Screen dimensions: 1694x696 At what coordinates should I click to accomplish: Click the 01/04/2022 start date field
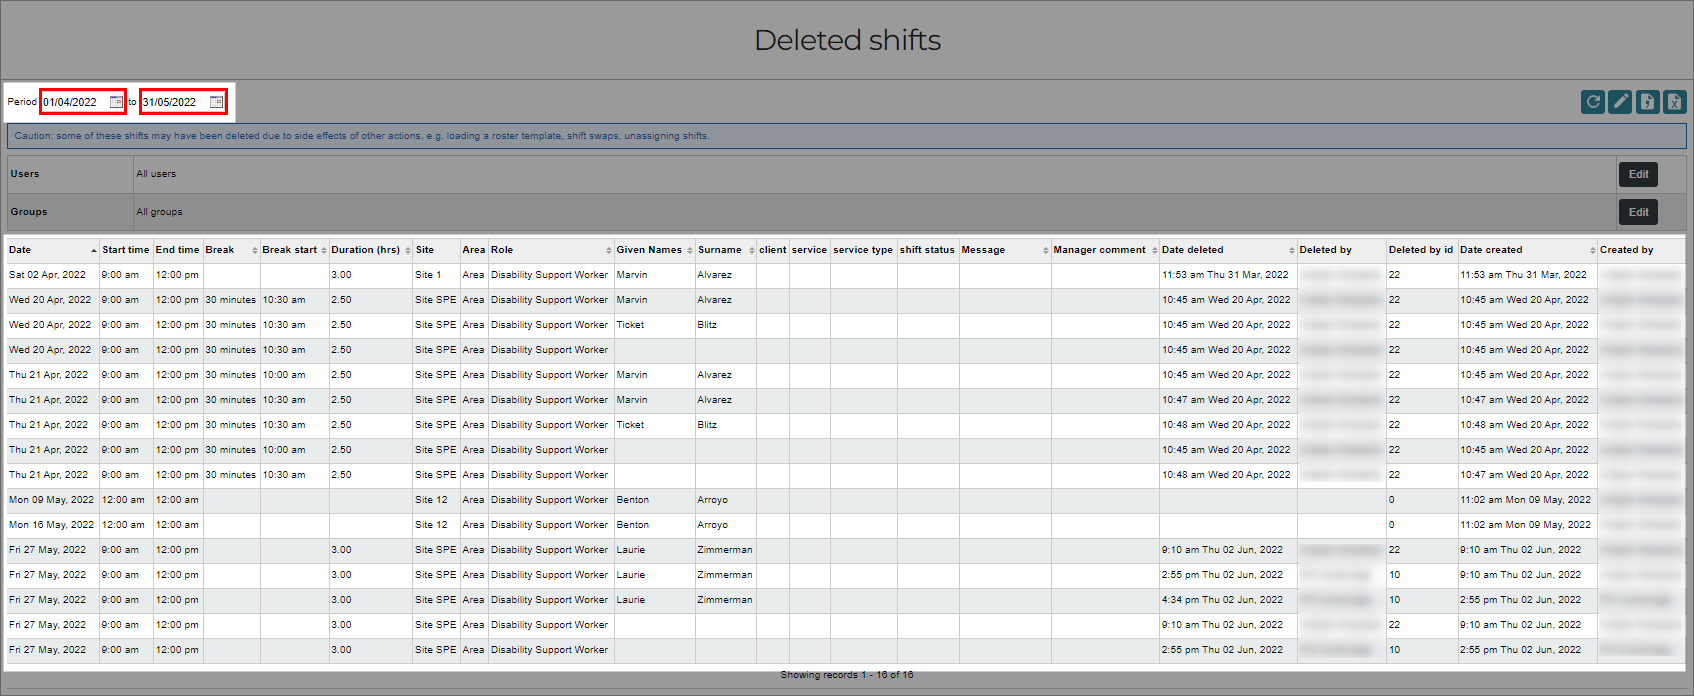point(75,102)
